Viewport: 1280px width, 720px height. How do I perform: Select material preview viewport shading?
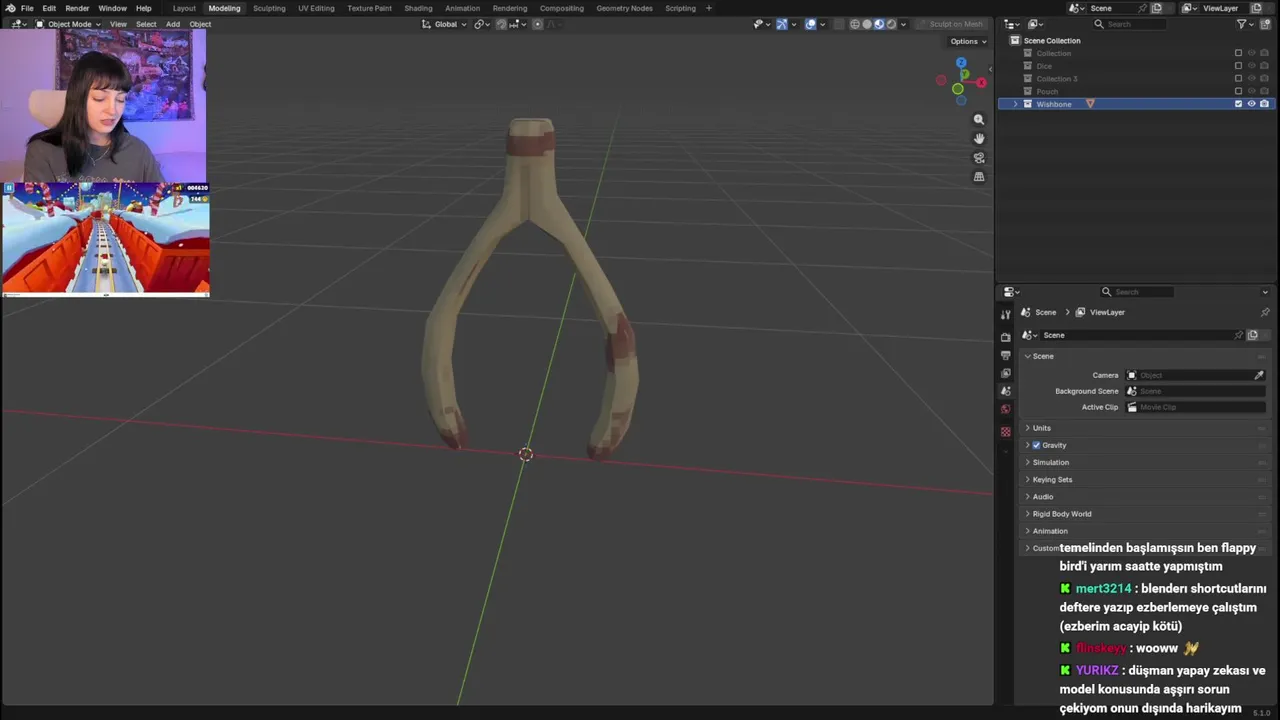(879, 24)
